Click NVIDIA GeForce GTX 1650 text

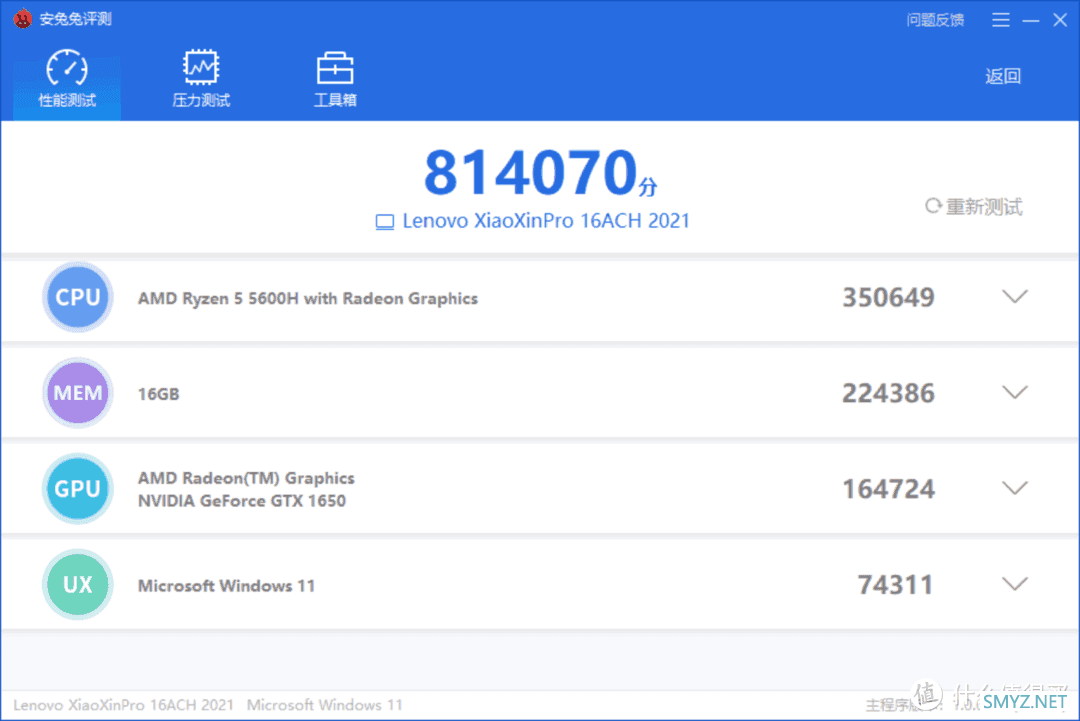[242, 501]
